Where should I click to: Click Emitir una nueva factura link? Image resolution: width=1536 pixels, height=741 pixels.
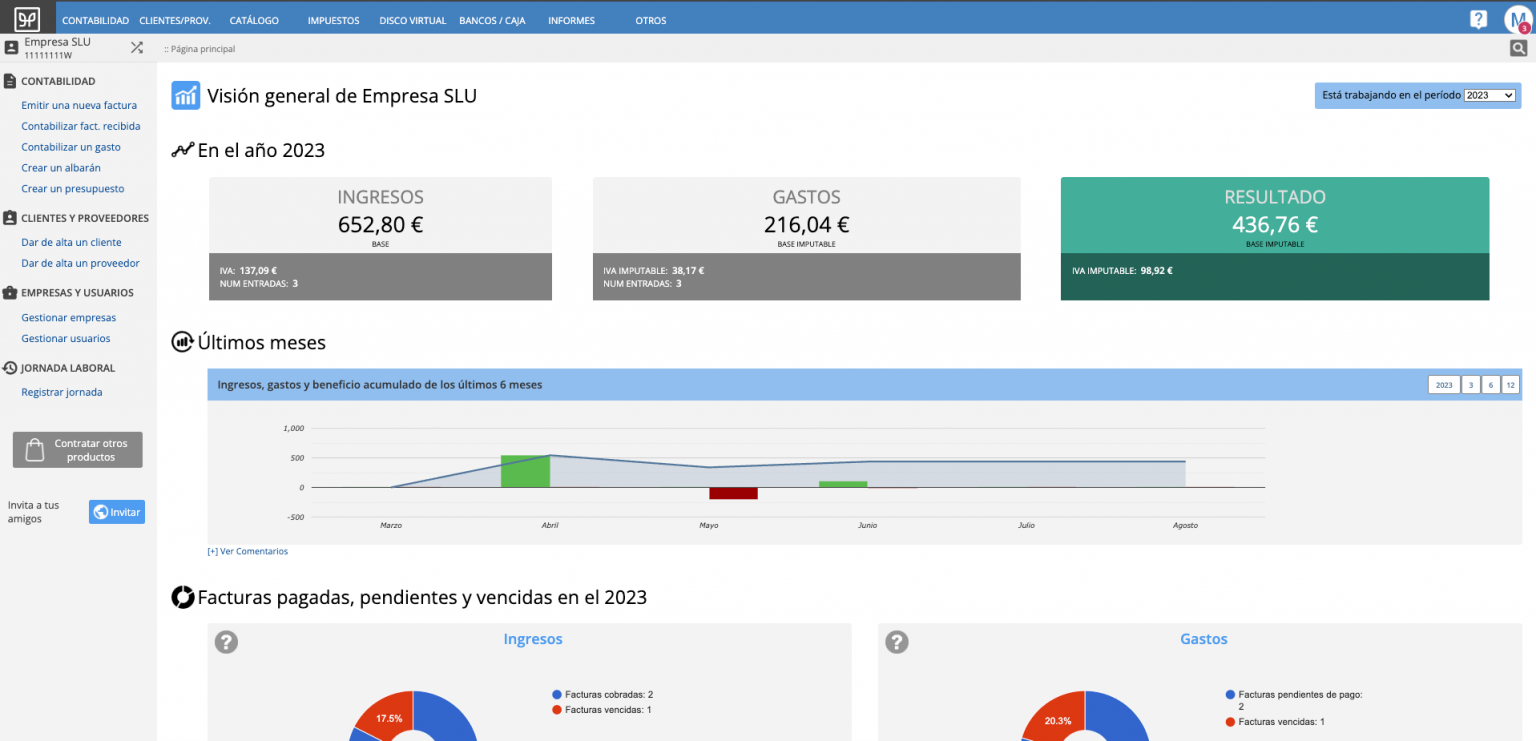pos(79,105)
